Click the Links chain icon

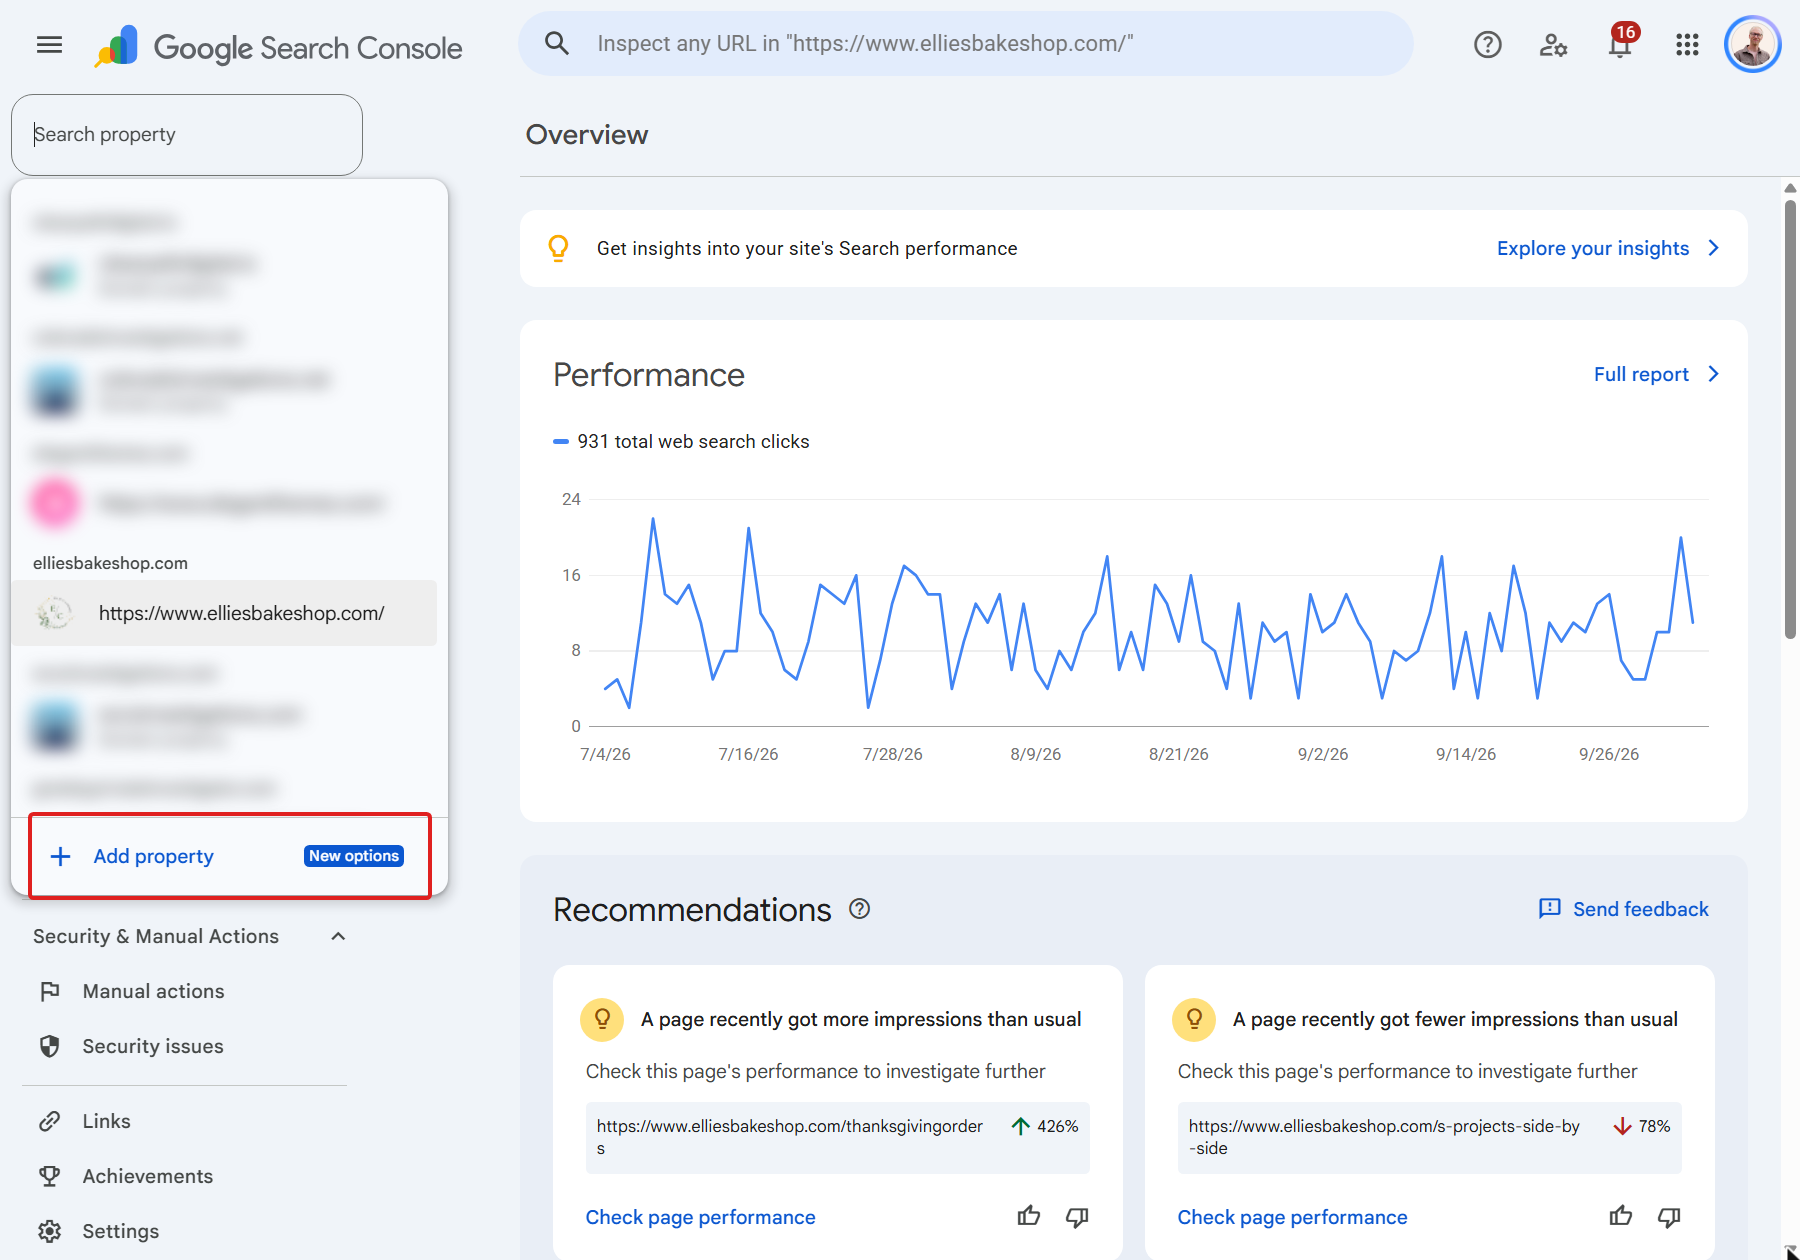point(50,1121)
